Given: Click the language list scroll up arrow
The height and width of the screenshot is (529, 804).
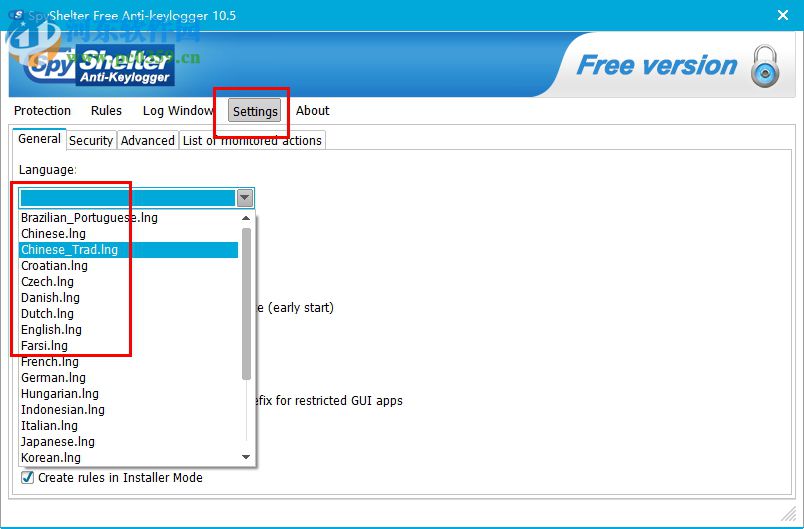Looking at the screenshot, I should click(246, 218).
